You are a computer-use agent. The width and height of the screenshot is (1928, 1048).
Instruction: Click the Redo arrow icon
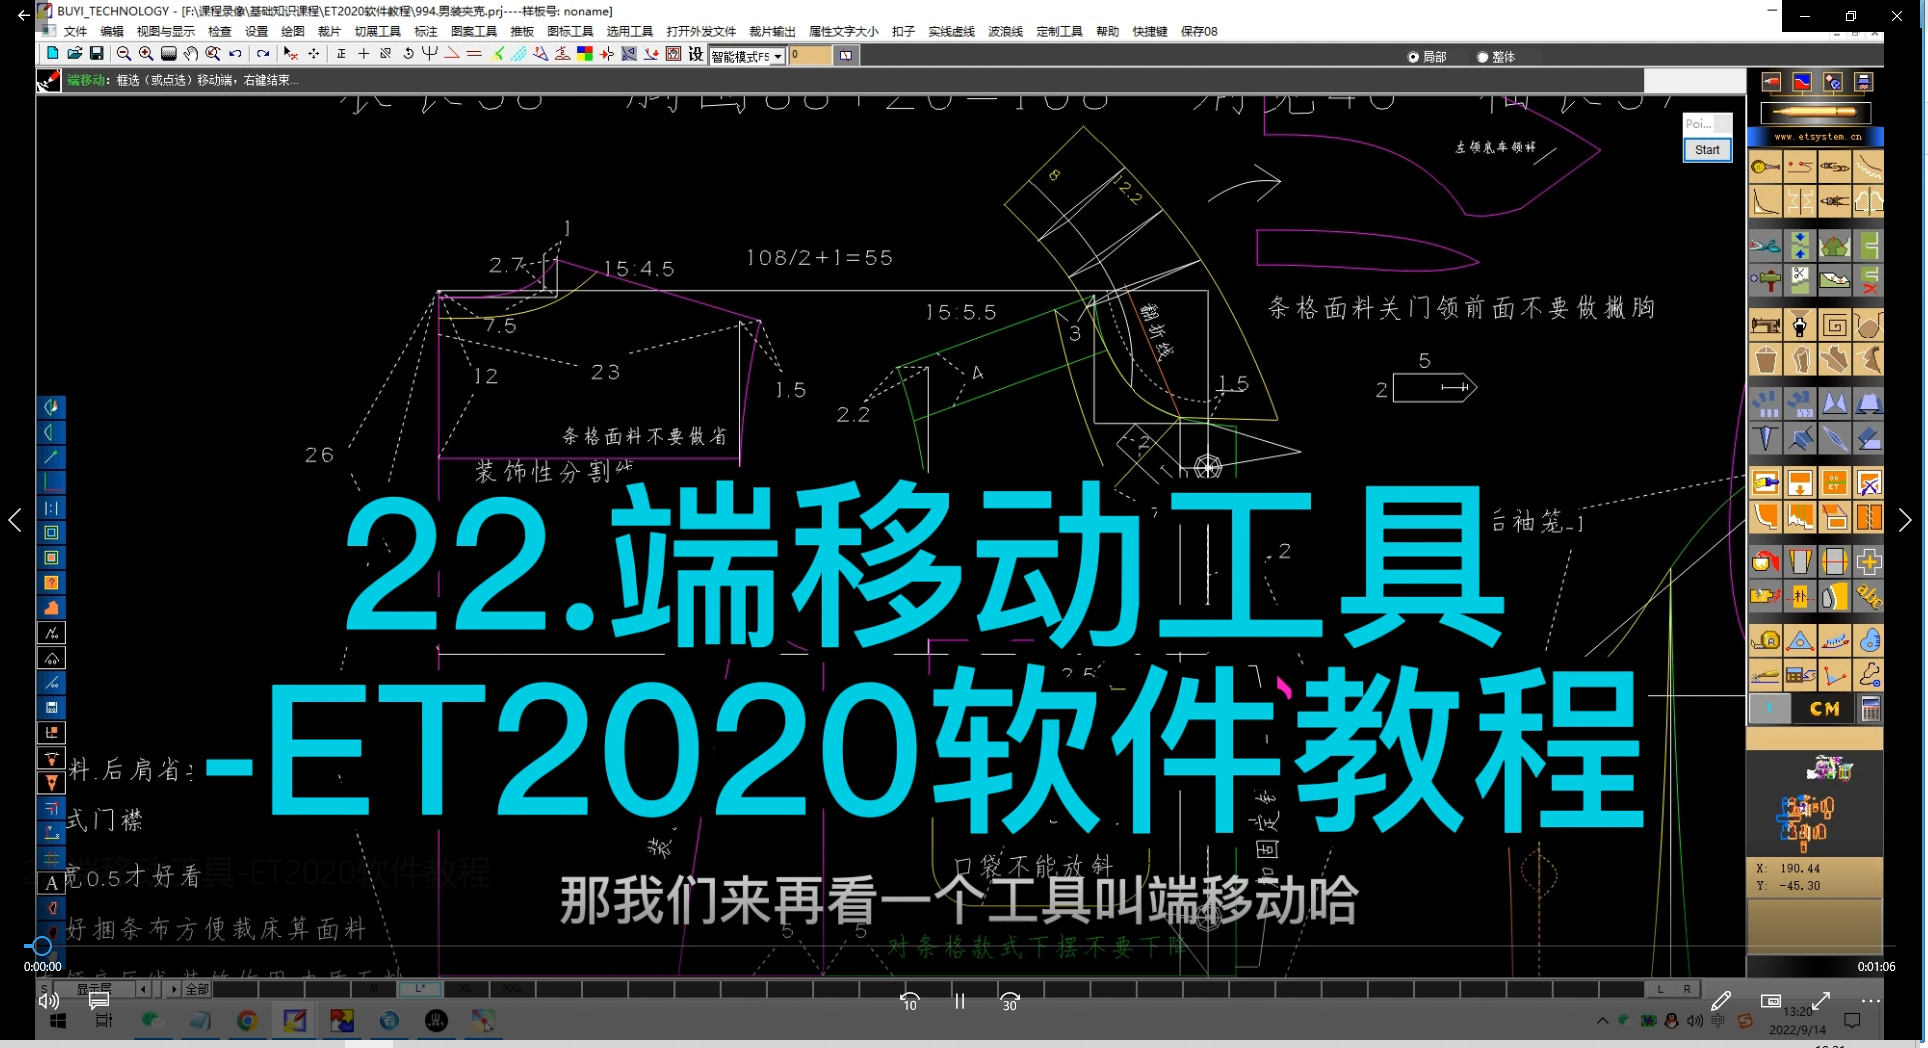coord(263,54)
